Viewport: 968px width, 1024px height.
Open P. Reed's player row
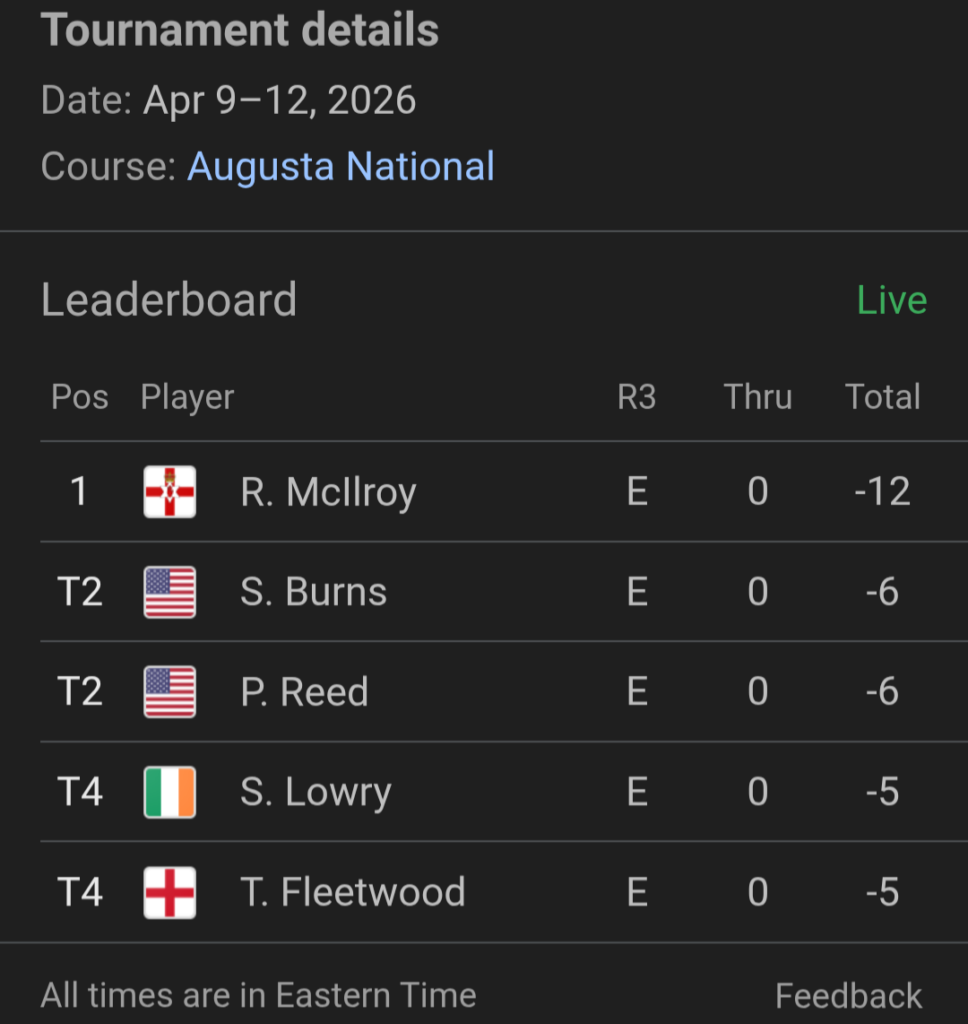(304, 692)
